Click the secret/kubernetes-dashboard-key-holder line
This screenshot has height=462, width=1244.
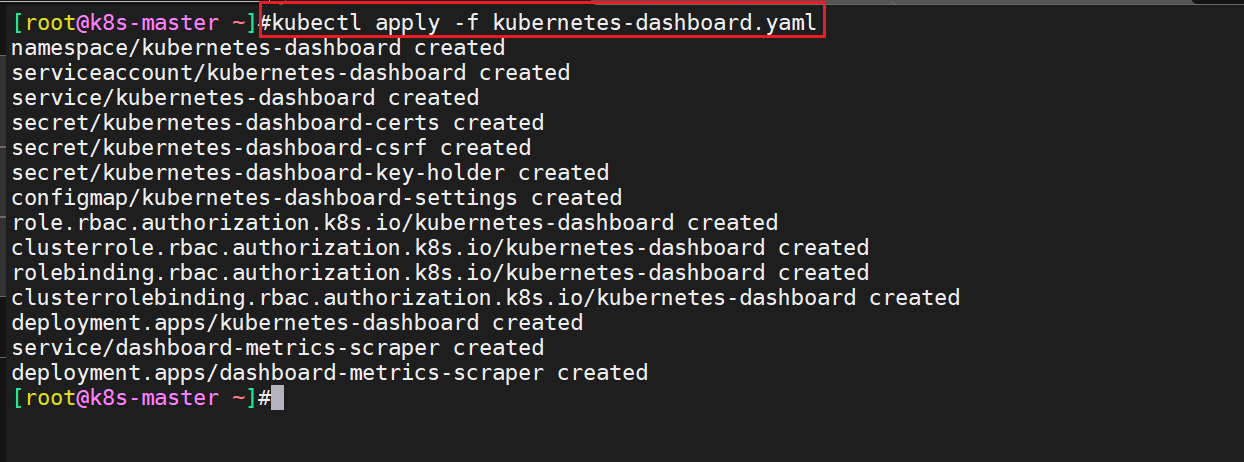310,172
